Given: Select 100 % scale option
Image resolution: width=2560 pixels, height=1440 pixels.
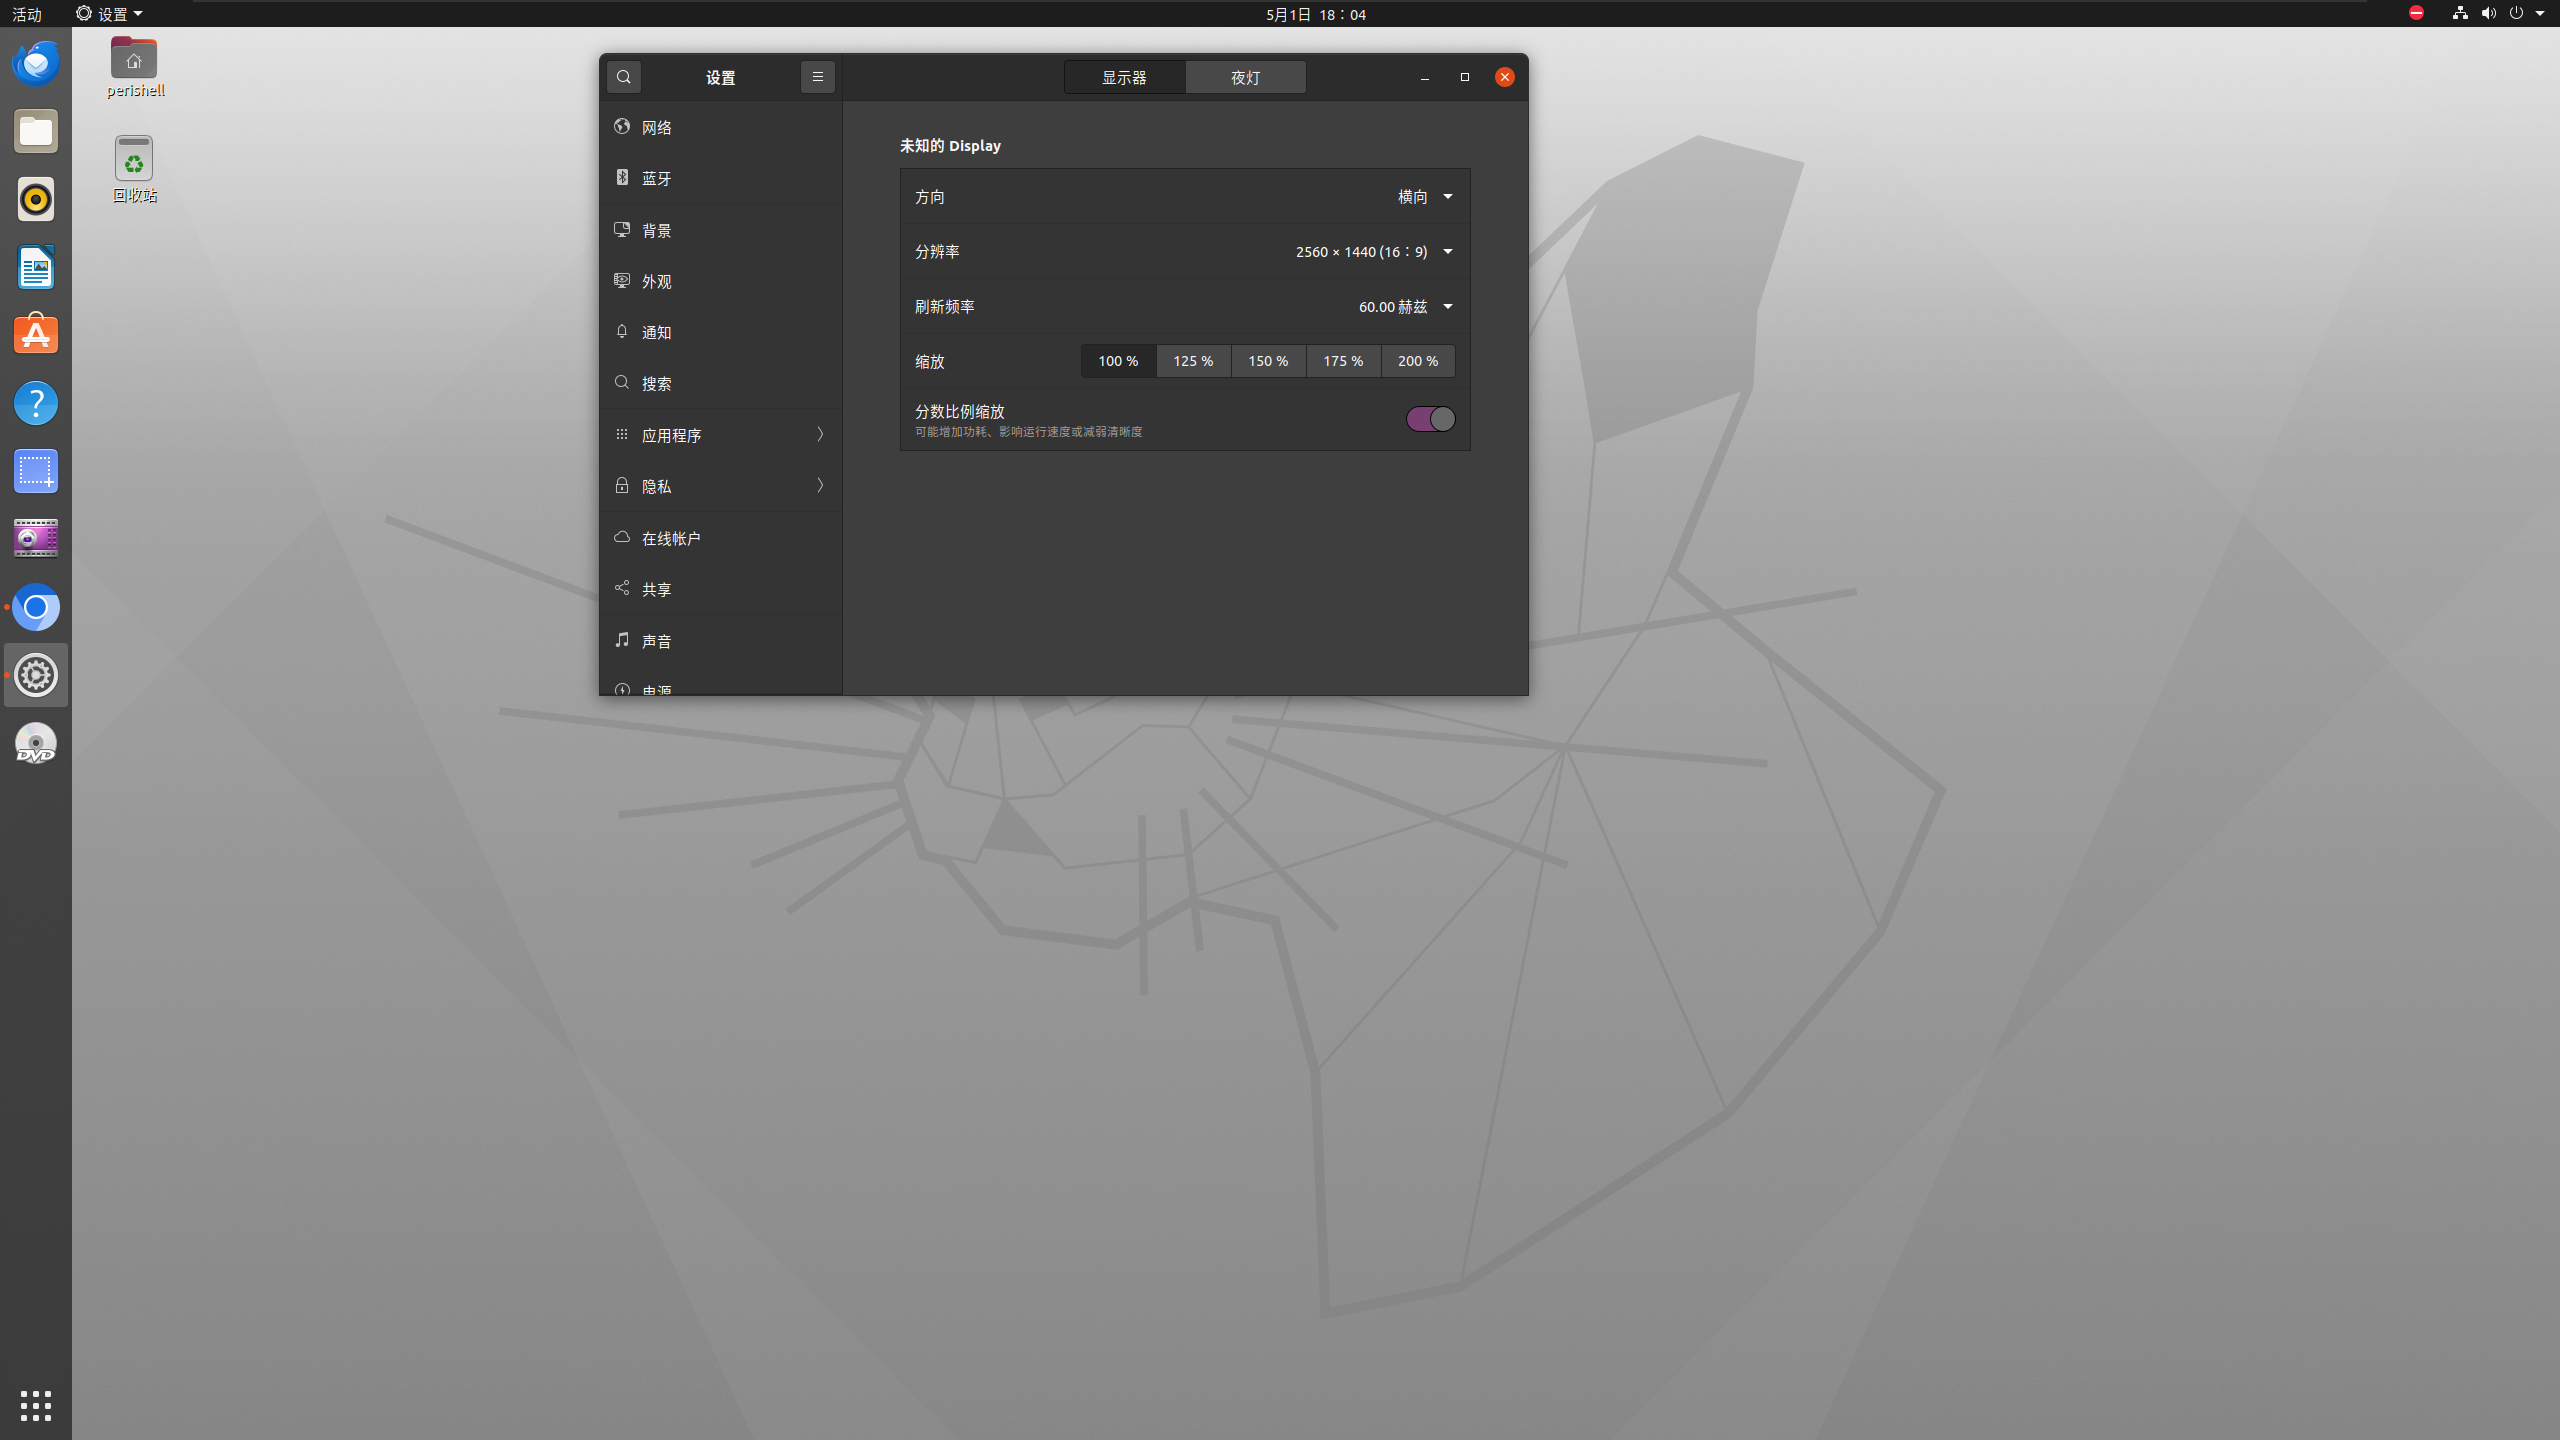Looking at the screenshot, I should tap(1118, 361).
